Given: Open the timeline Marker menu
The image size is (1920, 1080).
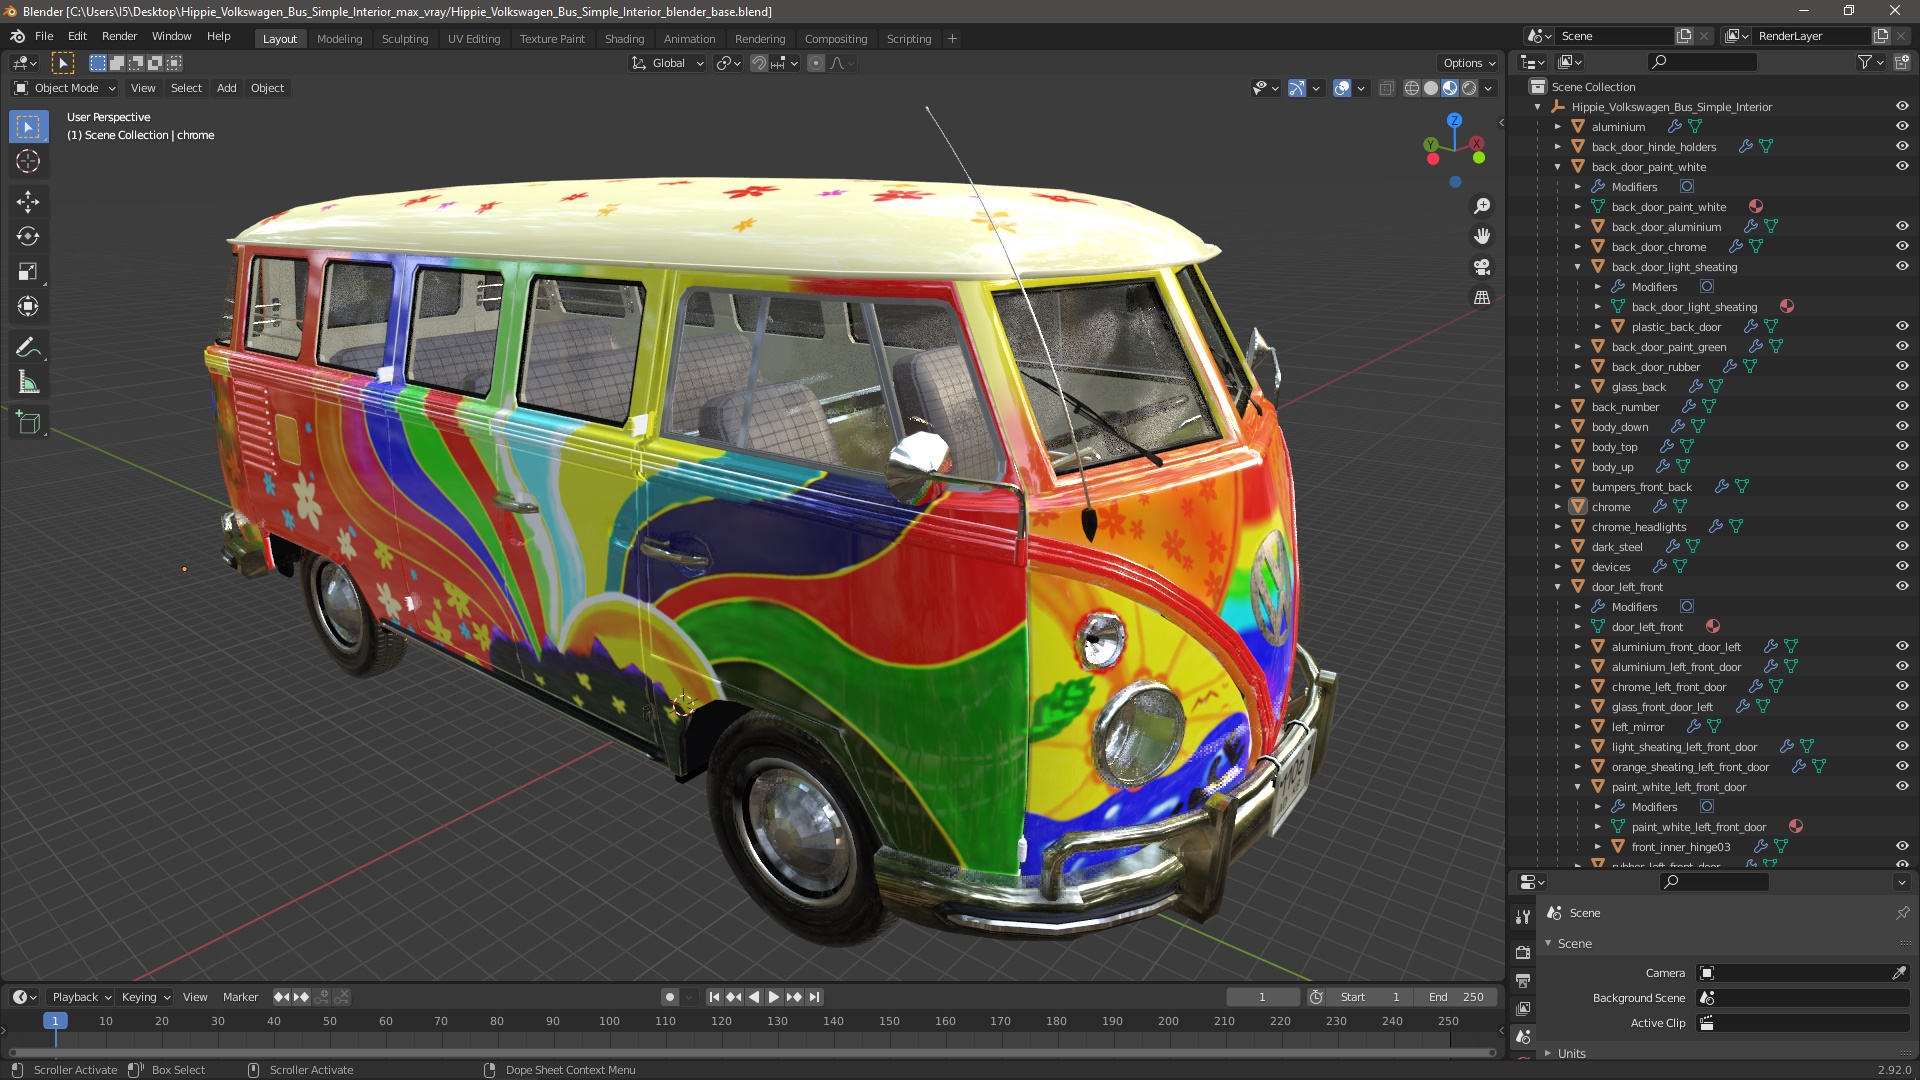Looking at the screenshot, I should pos(240,997).
